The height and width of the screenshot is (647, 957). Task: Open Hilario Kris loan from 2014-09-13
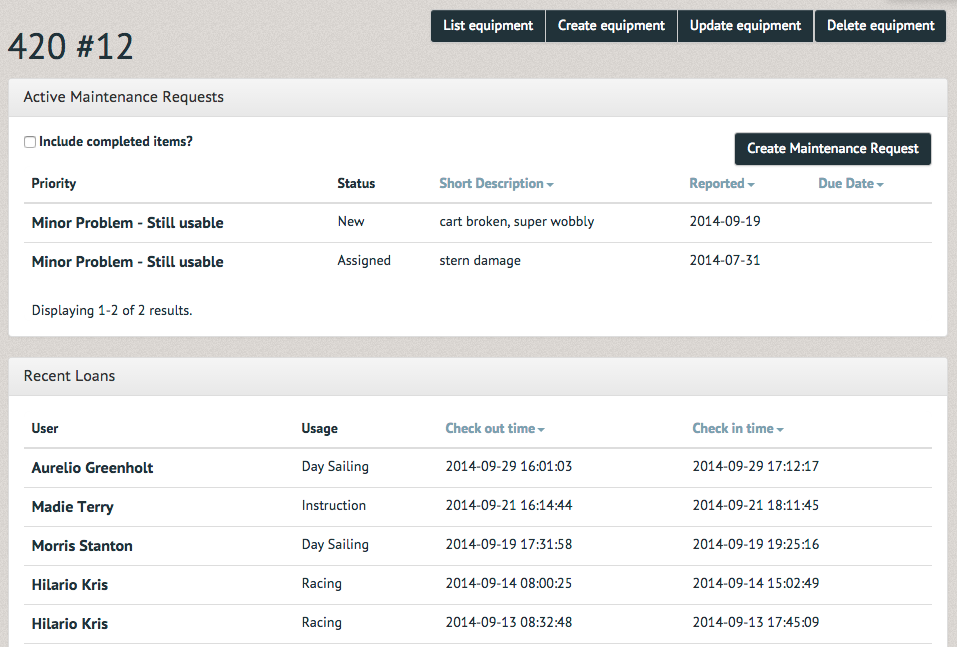click(70, 624)
